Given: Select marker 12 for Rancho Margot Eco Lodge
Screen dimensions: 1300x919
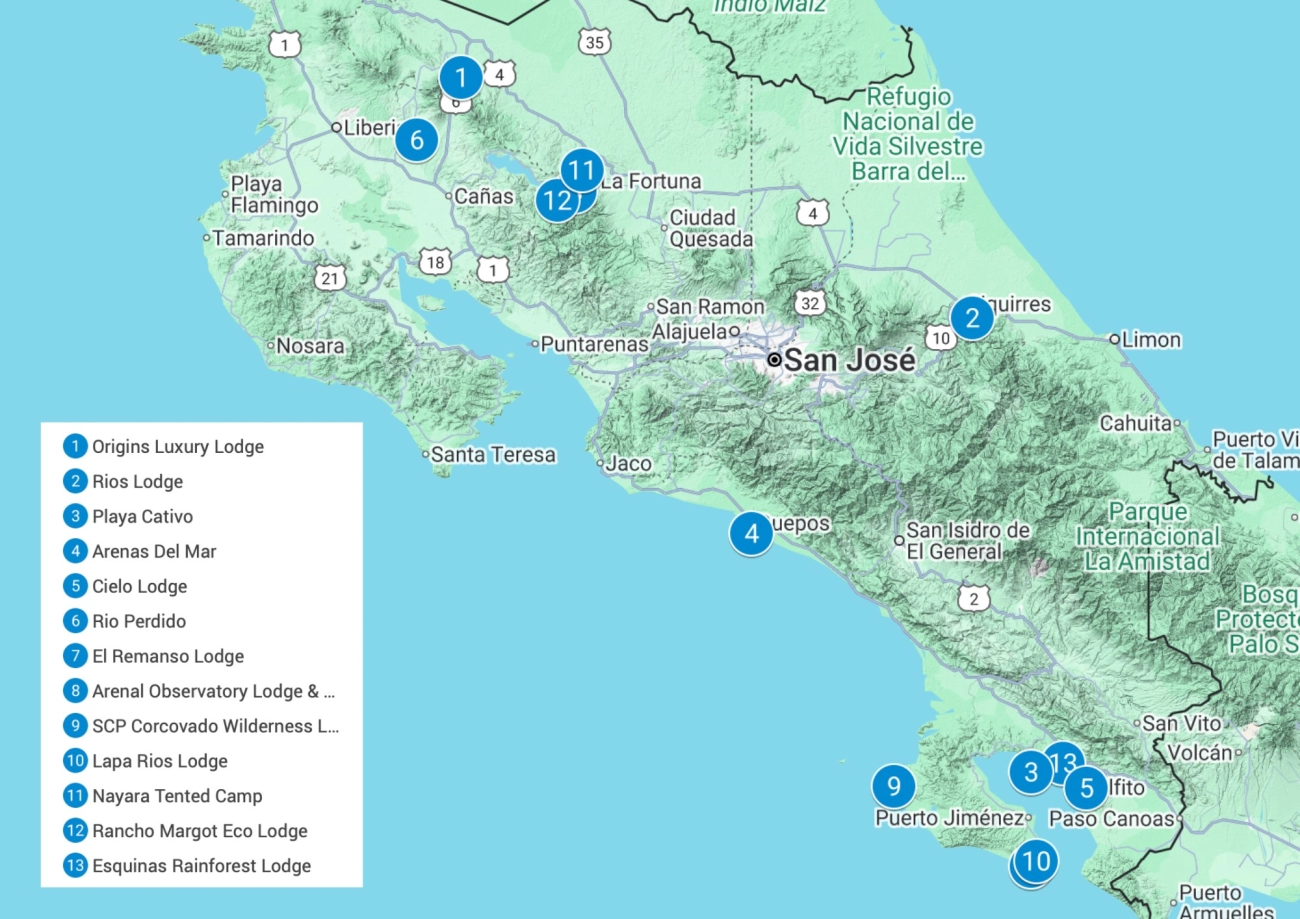Looking at the screenshot, I should [x=557, y=199].
